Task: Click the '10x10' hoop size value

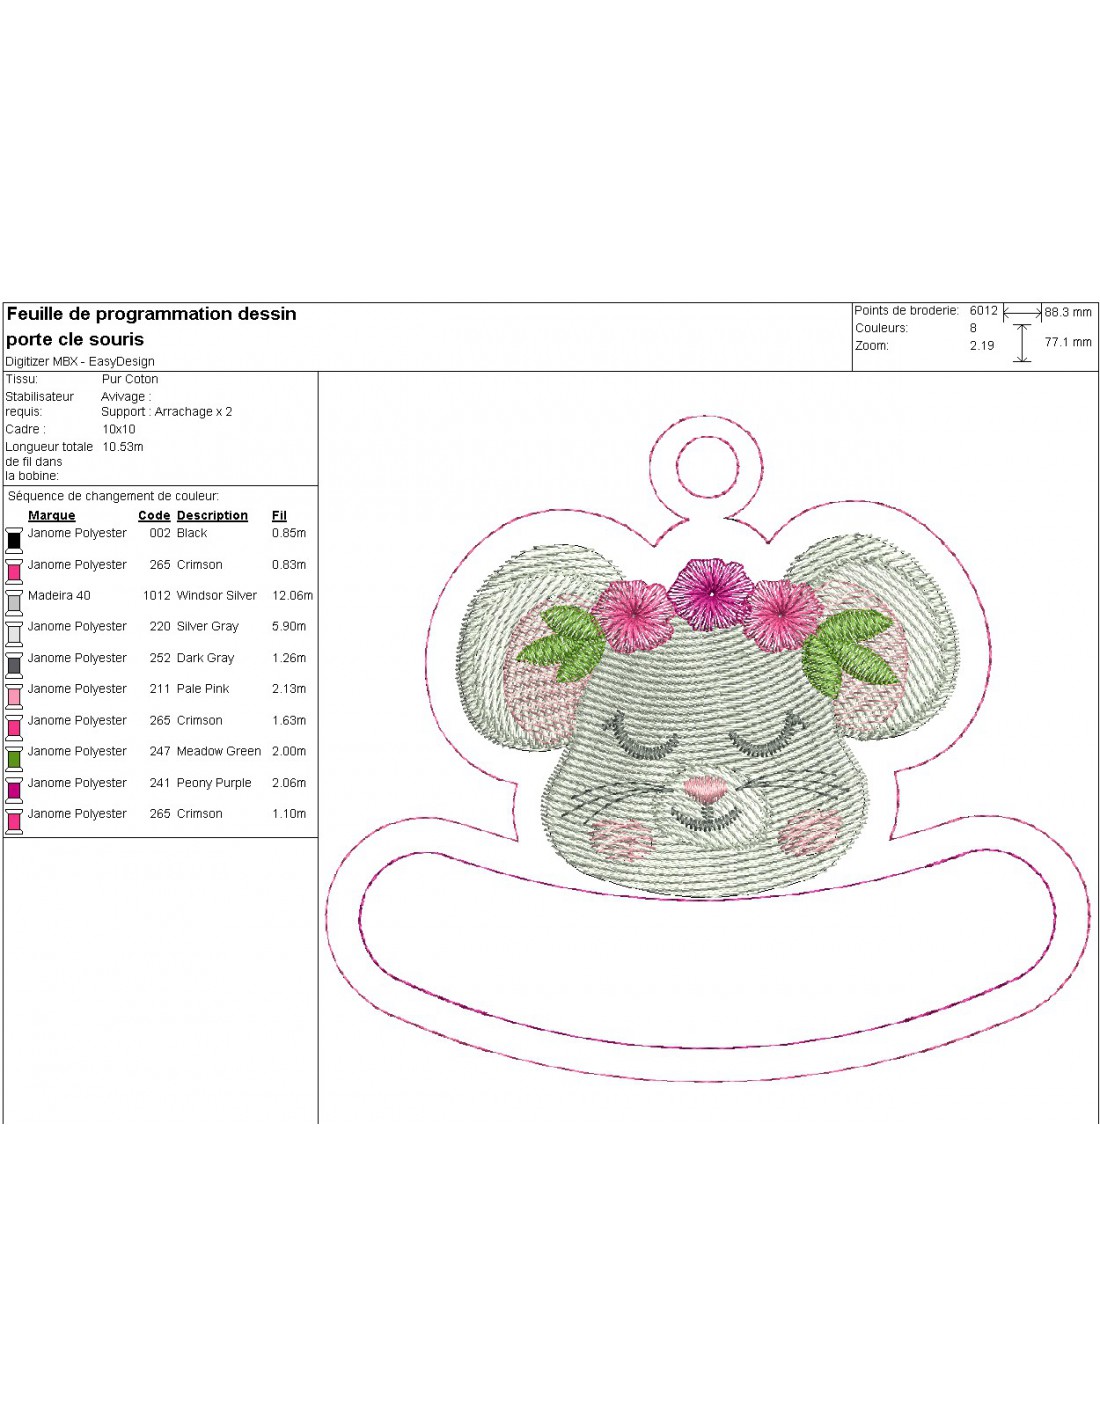Action: pyautogui.click(x=119, y=430)
